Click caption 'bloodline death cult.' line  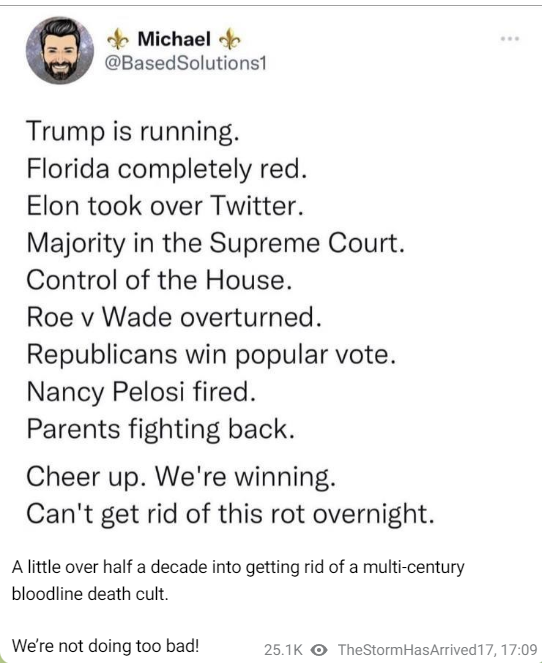(90, 594)
